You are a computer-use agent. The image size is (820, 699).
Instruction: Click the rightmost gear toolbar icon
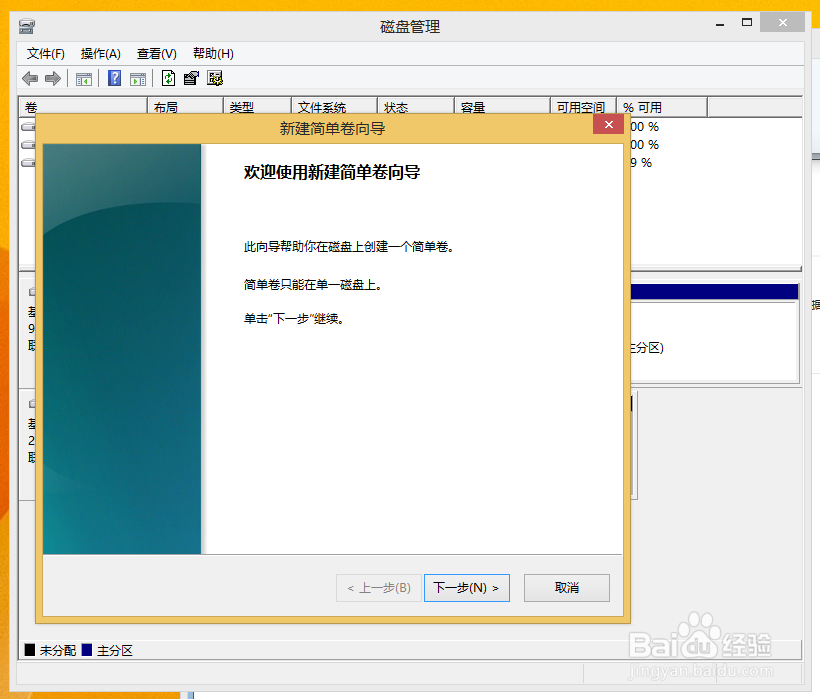click(x=215, y=78)
